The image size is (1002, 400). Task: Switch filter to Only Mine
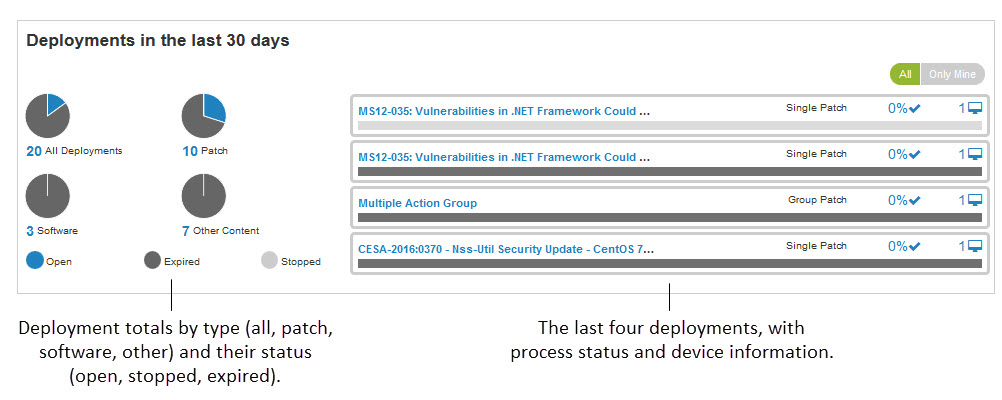(952, 74)
